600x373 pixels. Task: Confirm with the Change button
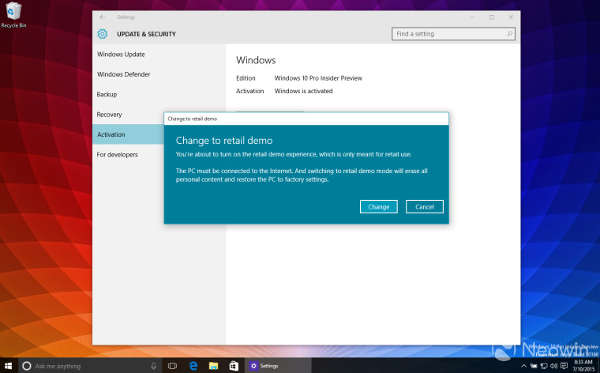pos(379,207)
